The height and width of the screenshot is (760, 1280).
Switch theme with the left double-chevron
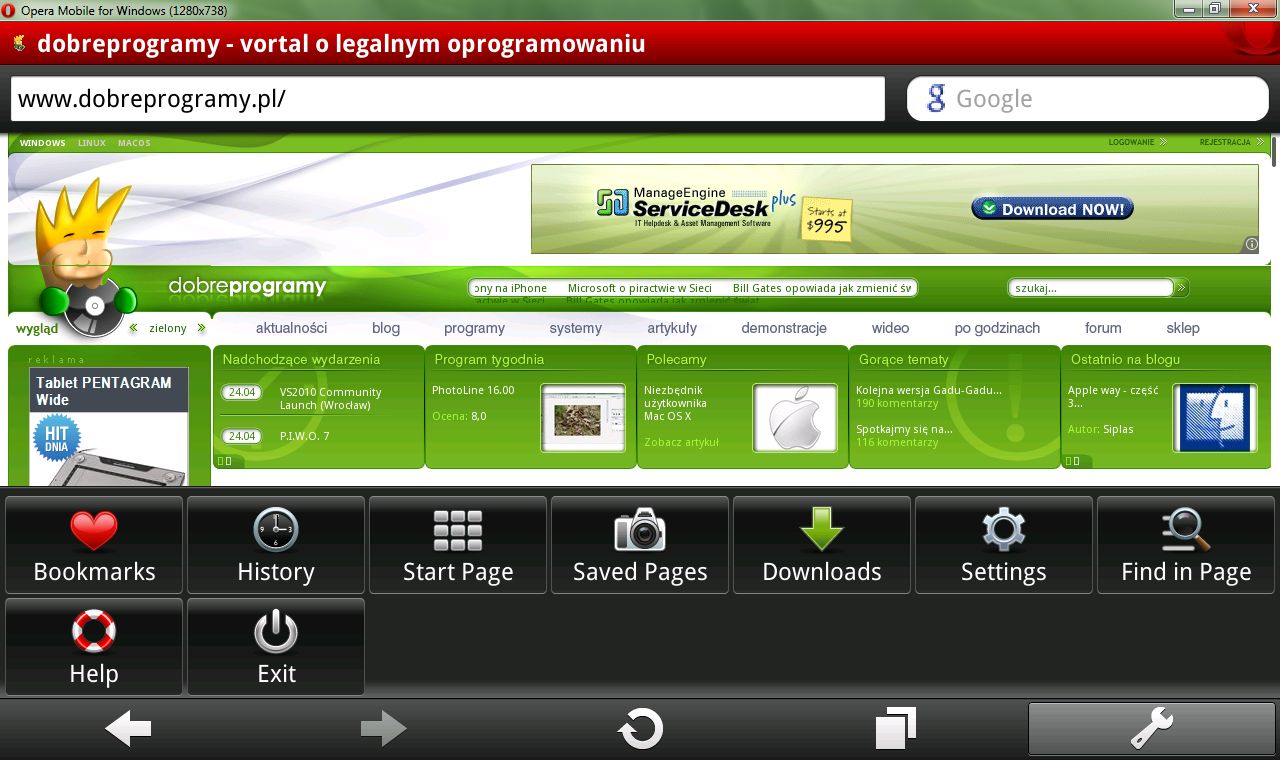[134, 328]
